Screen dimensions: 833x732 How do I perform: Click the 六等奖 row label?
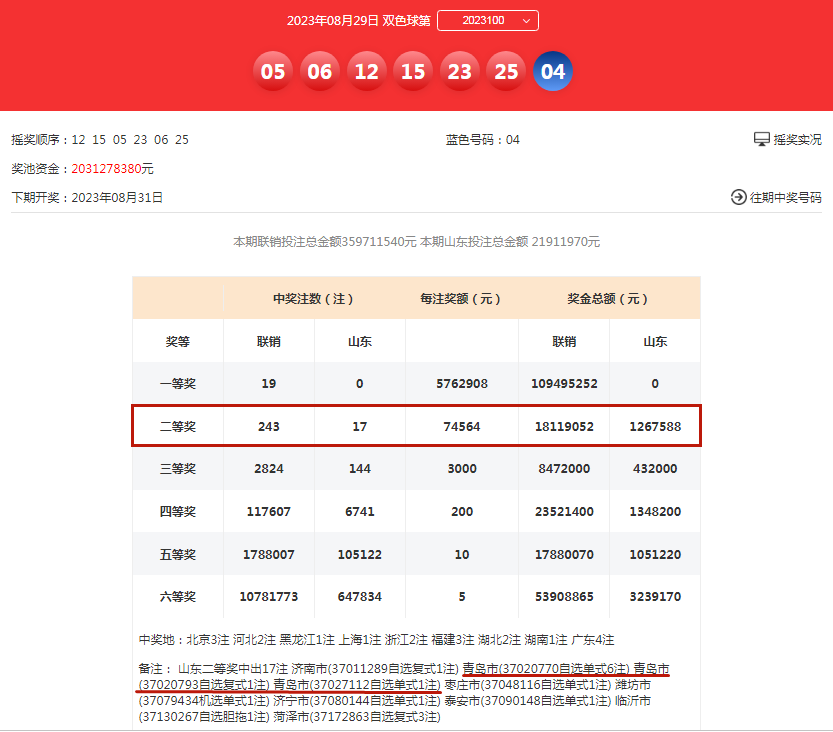coord(178,597)
